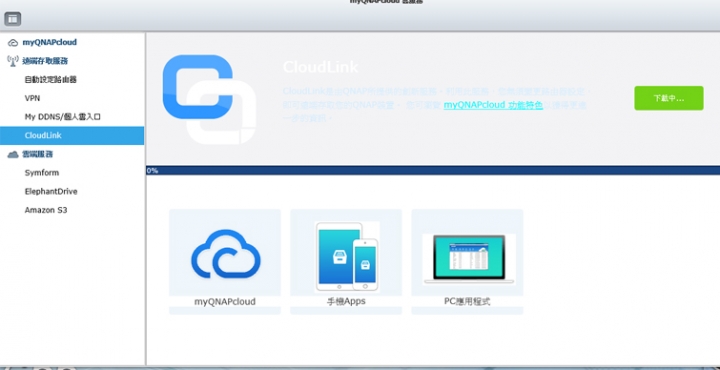The height and width of the screenshot is (370, 720).
Task: Click the green 下載中... button
Action: tap(669, 98)
